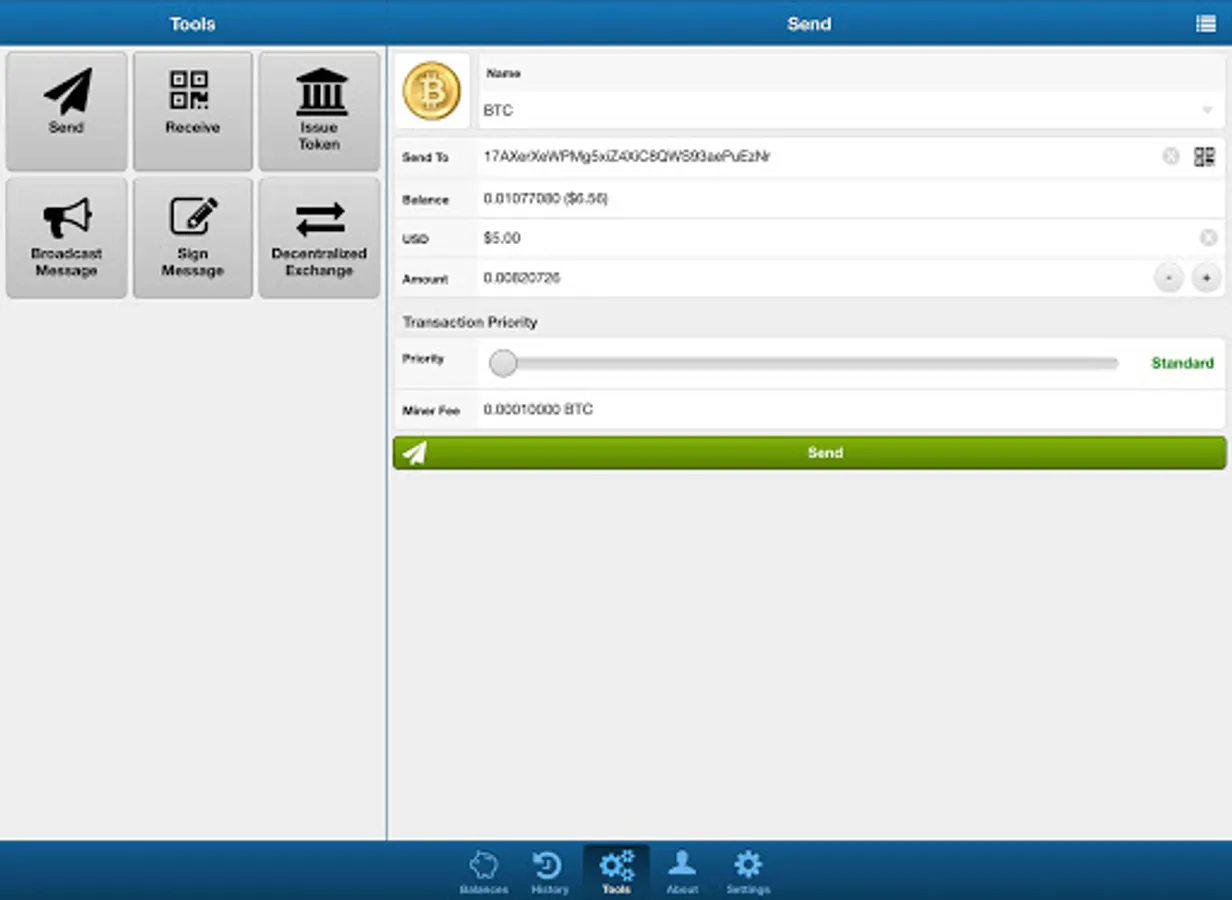1232x900 pixels.
Task: Clear the USD amount field
Action: tap(1209, 238)
